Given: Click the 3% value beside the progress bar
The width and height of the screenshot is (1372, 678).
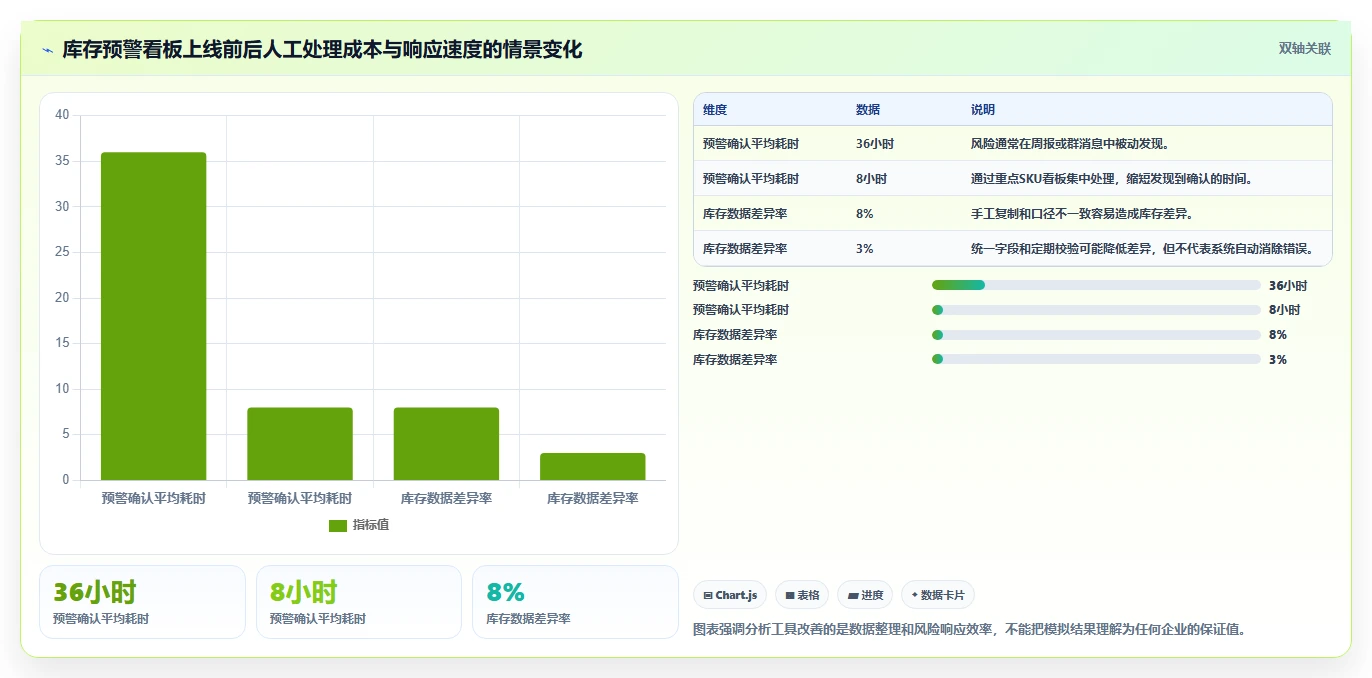Looking at the screenshot, I should (1277, 359).
